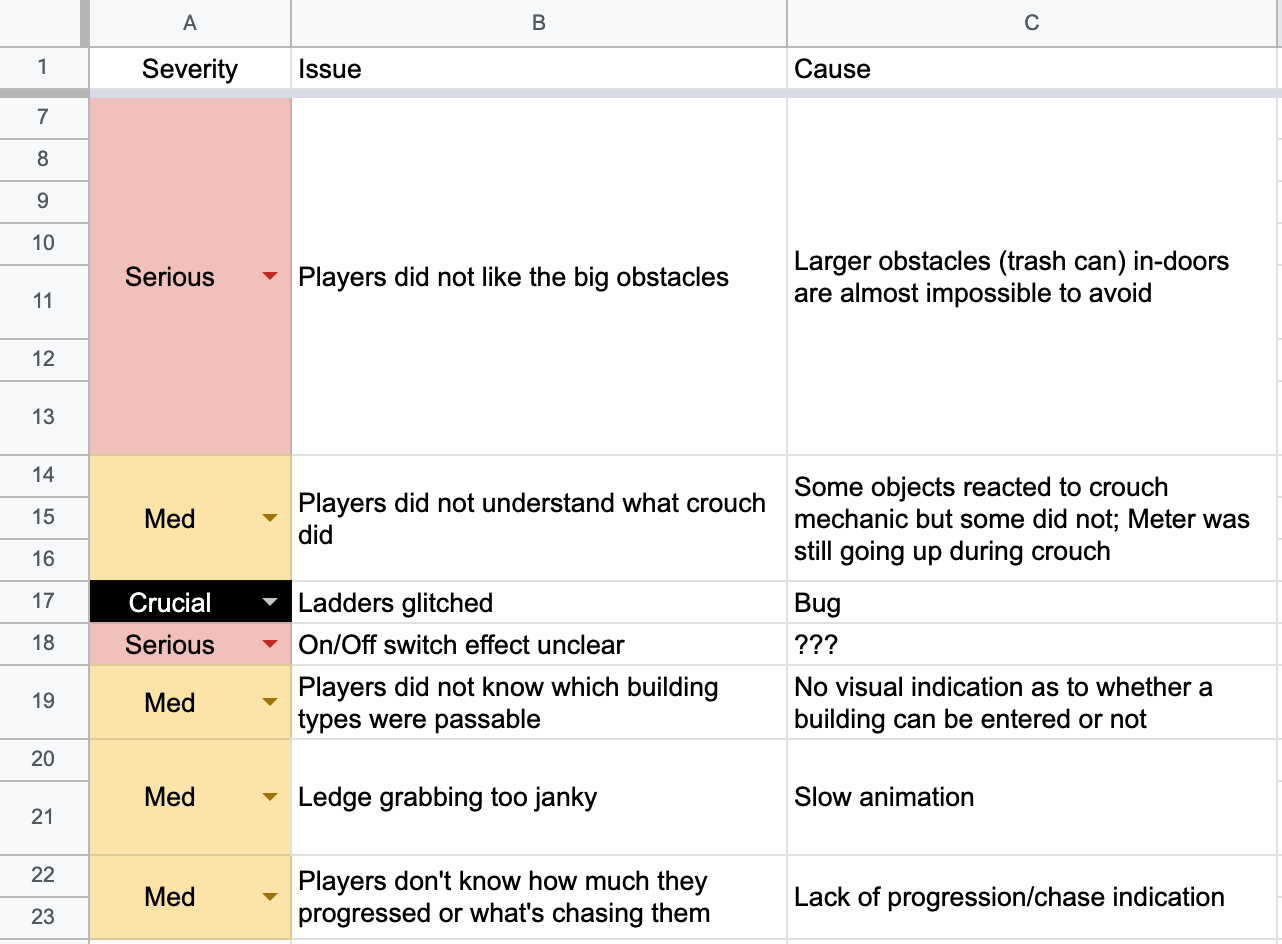This screenshot has height=944, width=1282.
Task: Select 'On/Off switch effect unclear' cell
Action: click(x=539, y=644)
